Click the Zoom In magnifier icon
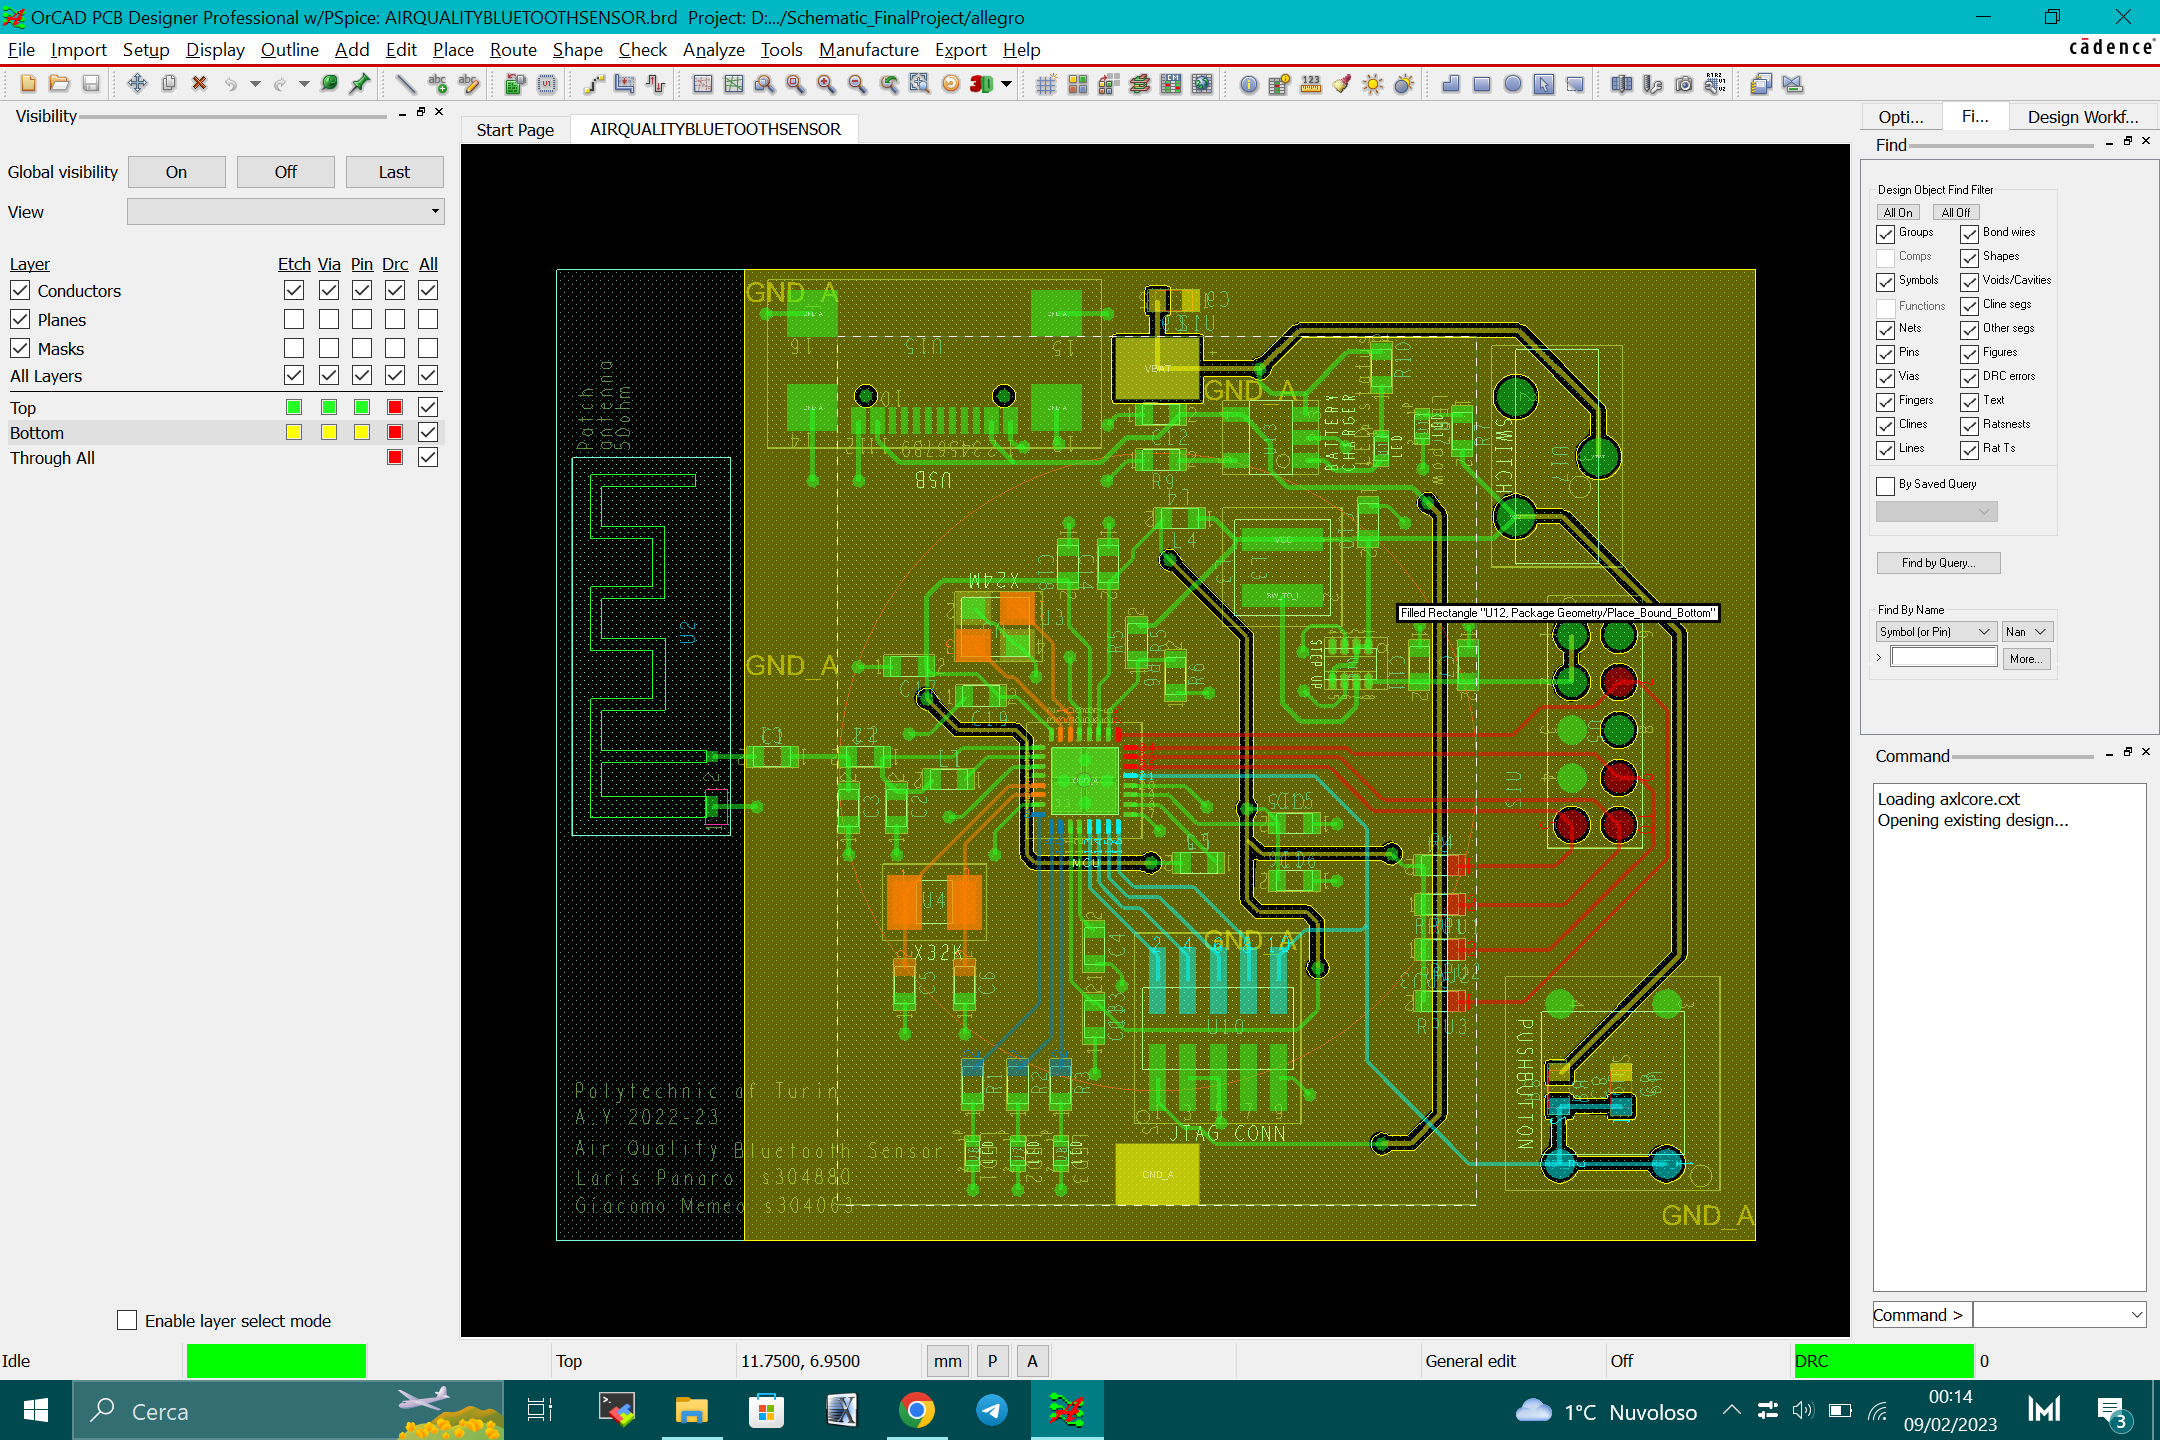This screenshot has width=2160, height=1440. (x=826, y=84)
